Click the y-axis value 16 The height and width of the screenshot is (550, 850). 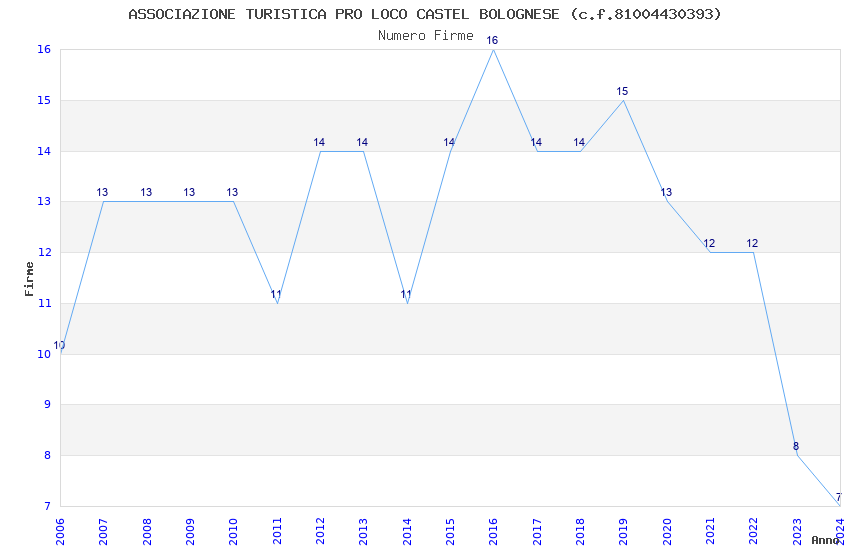pos(43,49)
